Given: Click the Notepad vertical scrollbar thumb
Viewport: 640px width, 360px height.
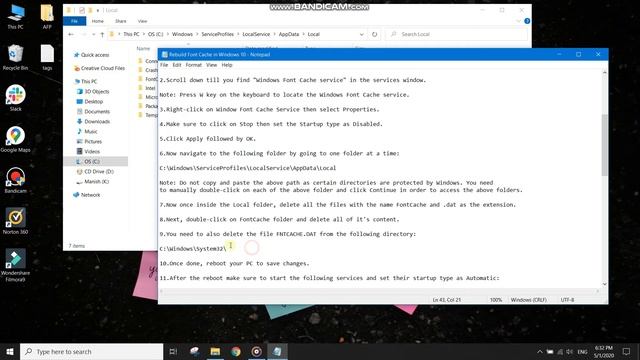Looking at the screenshot, I should pos(604,145).
